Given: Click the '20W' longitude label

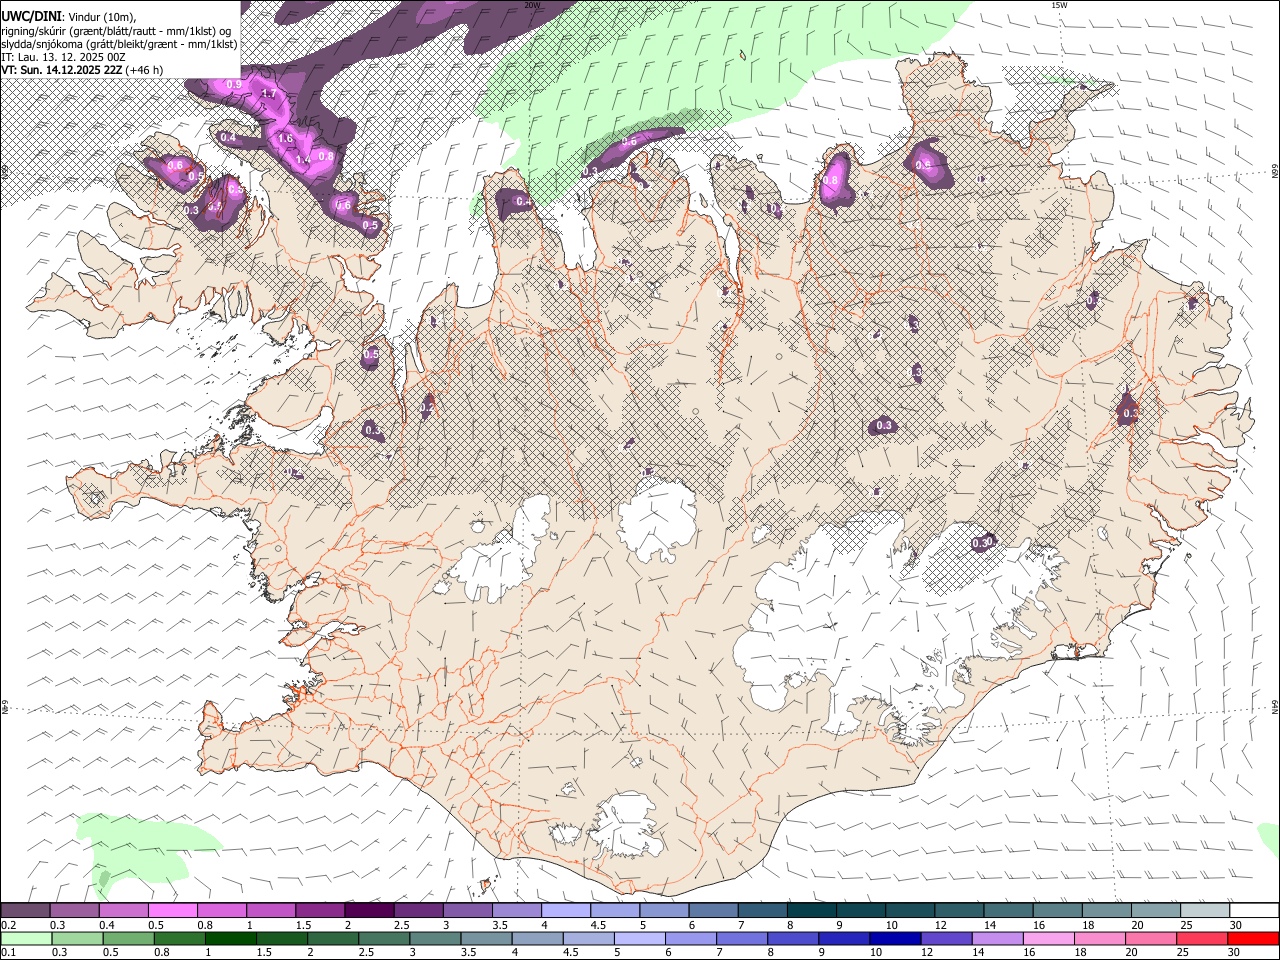Looking at the screenshot, I should coord(532,5).
